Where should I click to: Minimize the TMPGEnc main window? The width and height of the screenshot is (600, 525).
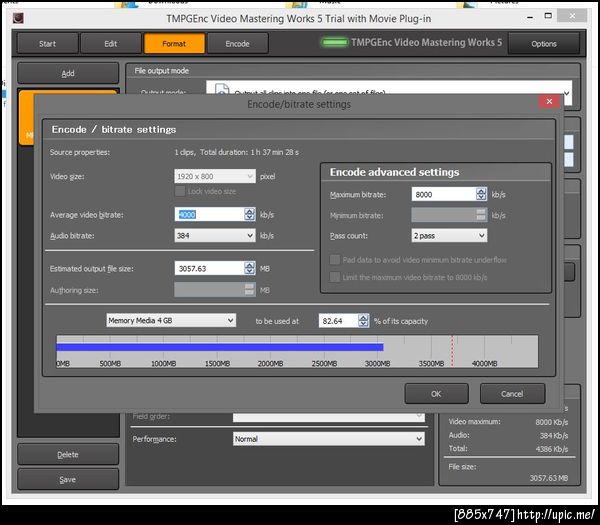[530, 17]
